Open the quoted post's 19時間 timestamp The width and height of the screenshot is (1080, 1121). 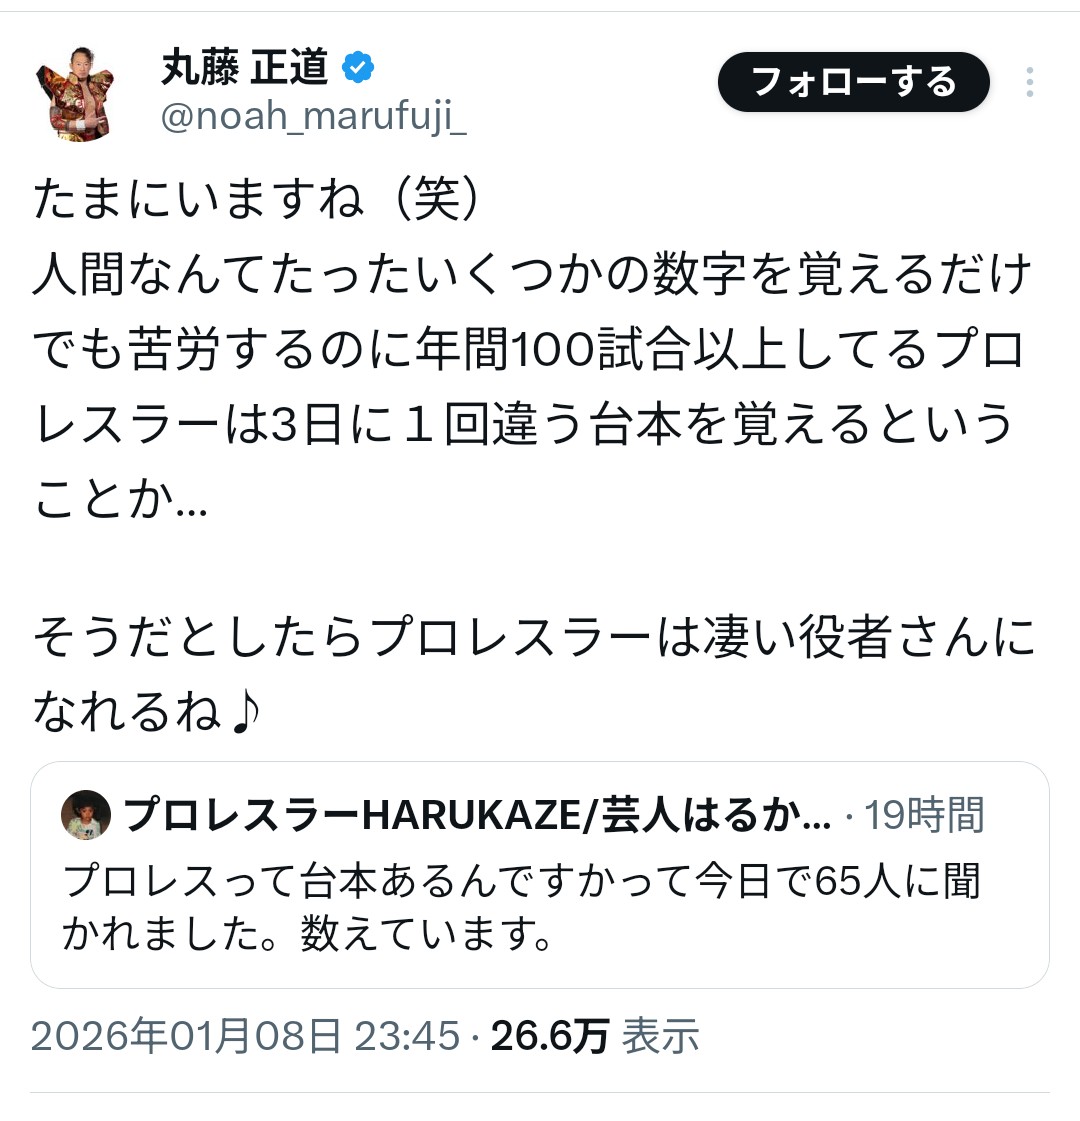coord(924,815)
